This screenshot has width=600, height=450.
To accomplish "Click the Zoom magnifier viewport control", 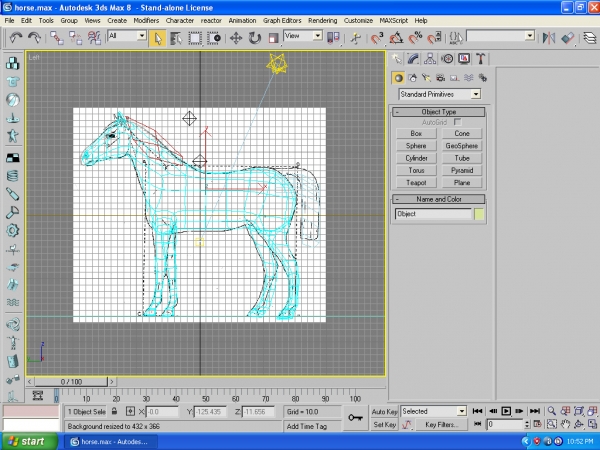I will [551, 411].
